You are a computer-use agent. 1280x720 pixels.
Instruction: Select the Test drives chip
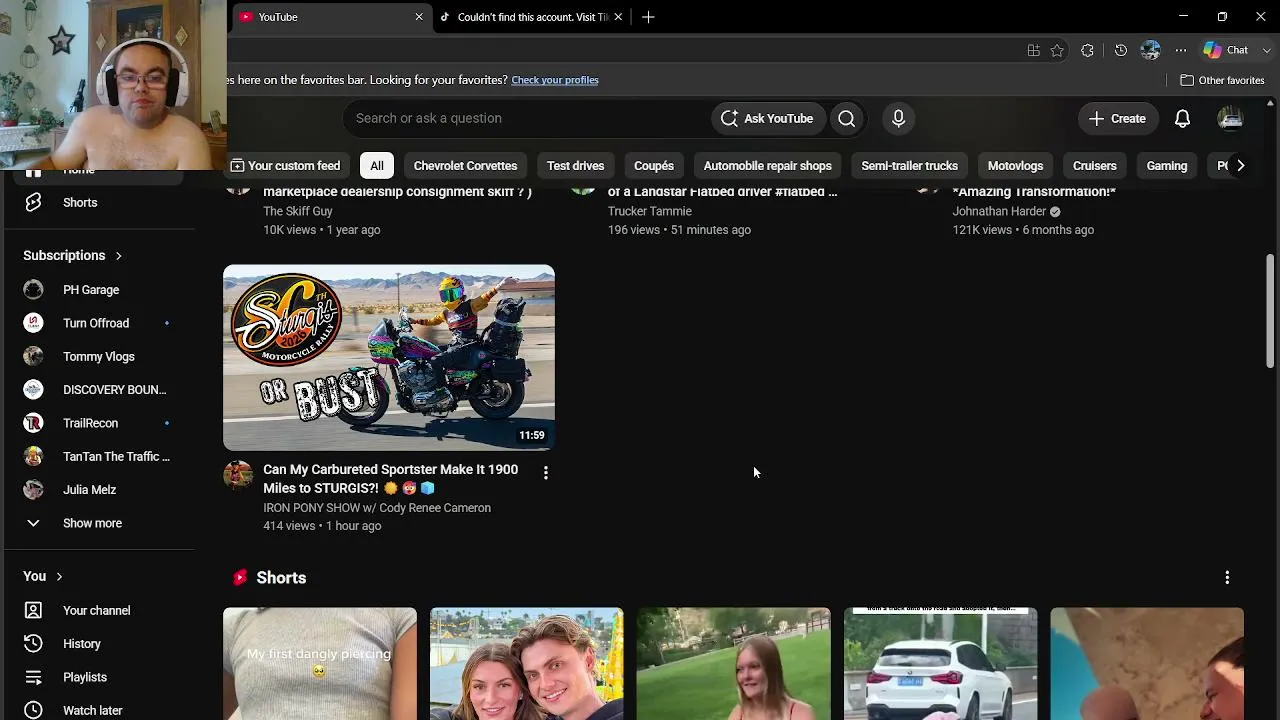(x=575, y=166)
